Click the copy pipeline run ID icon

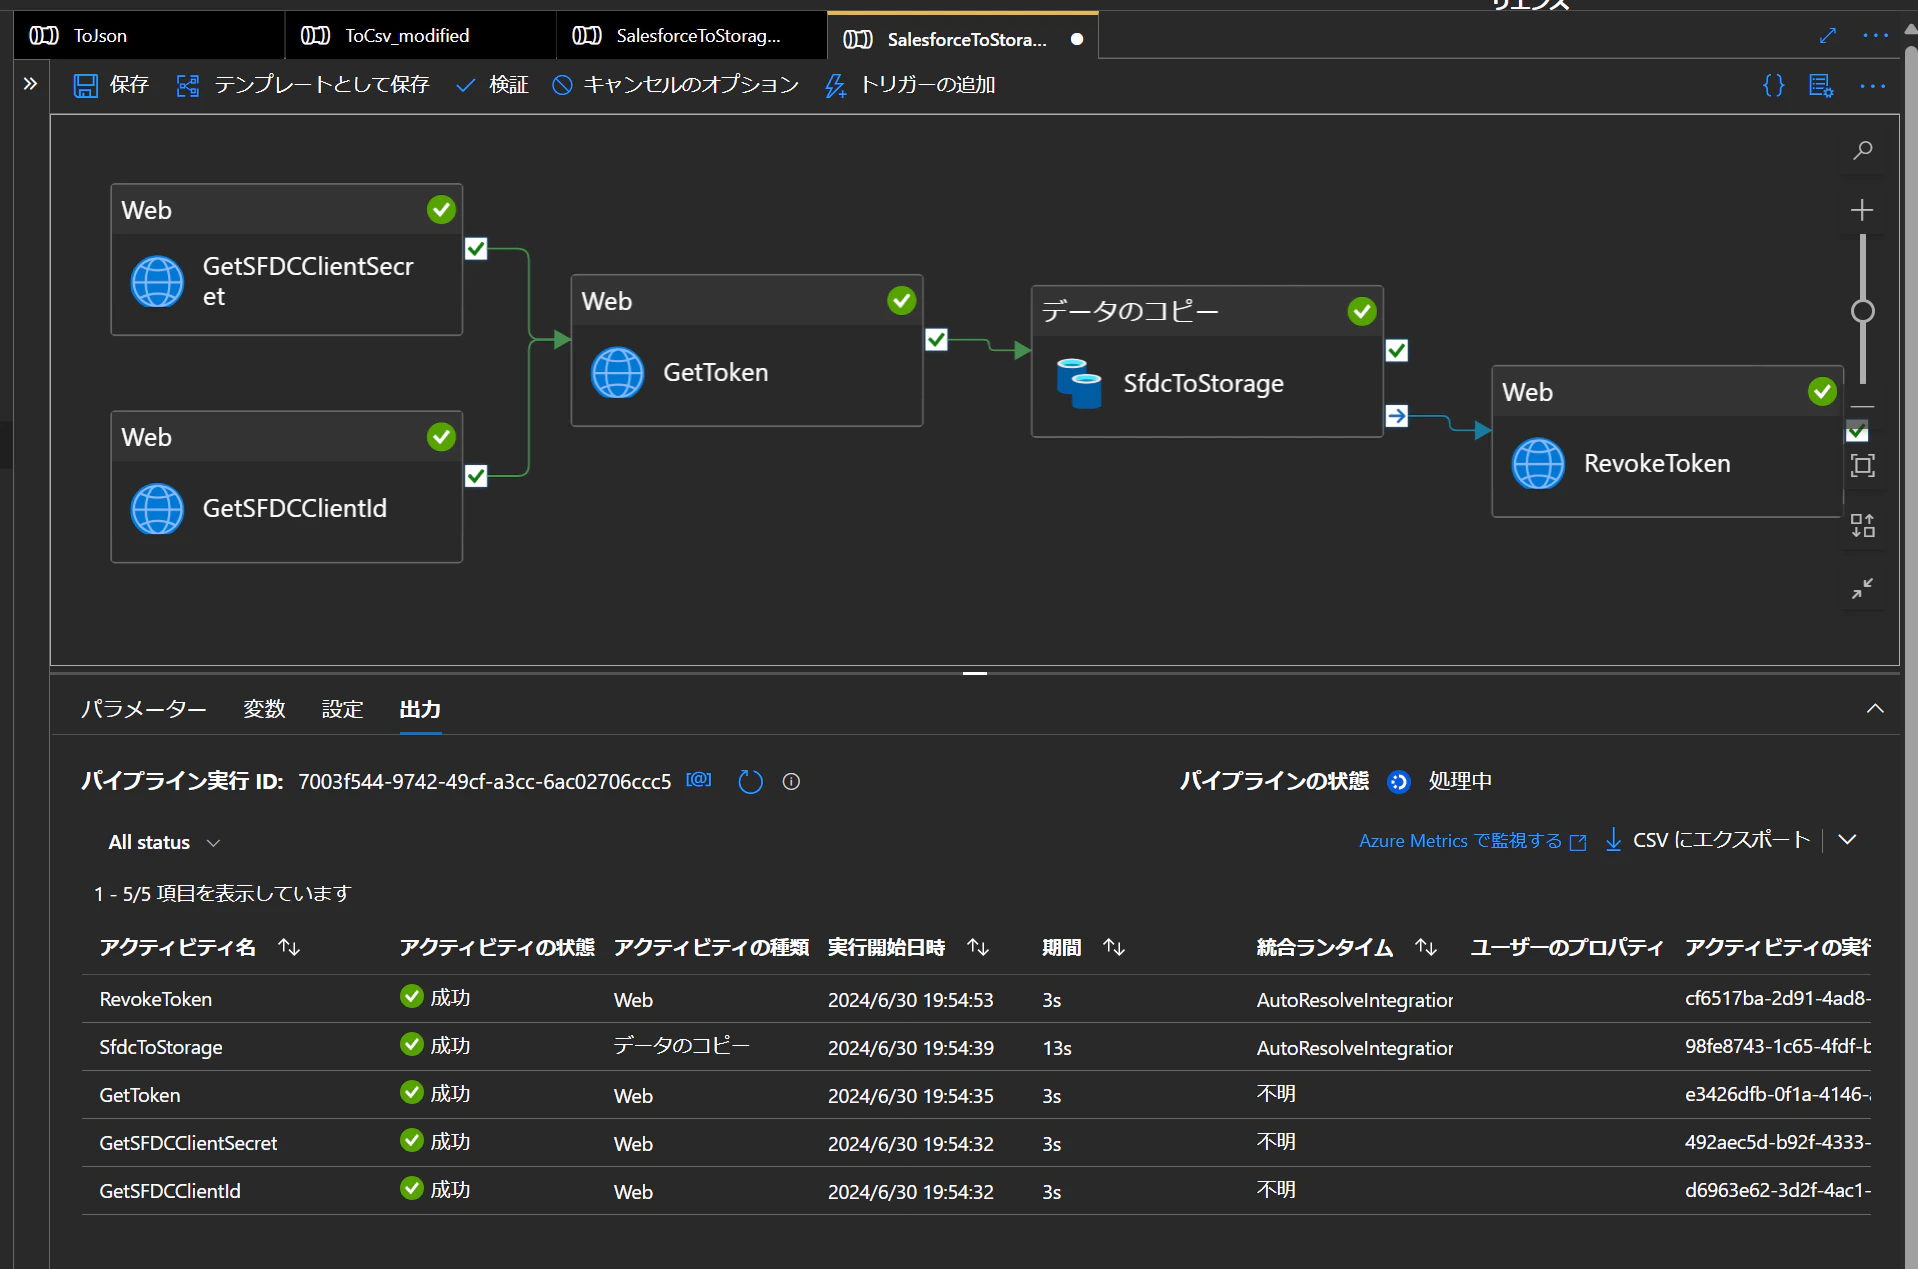click(x=699, y=780)
